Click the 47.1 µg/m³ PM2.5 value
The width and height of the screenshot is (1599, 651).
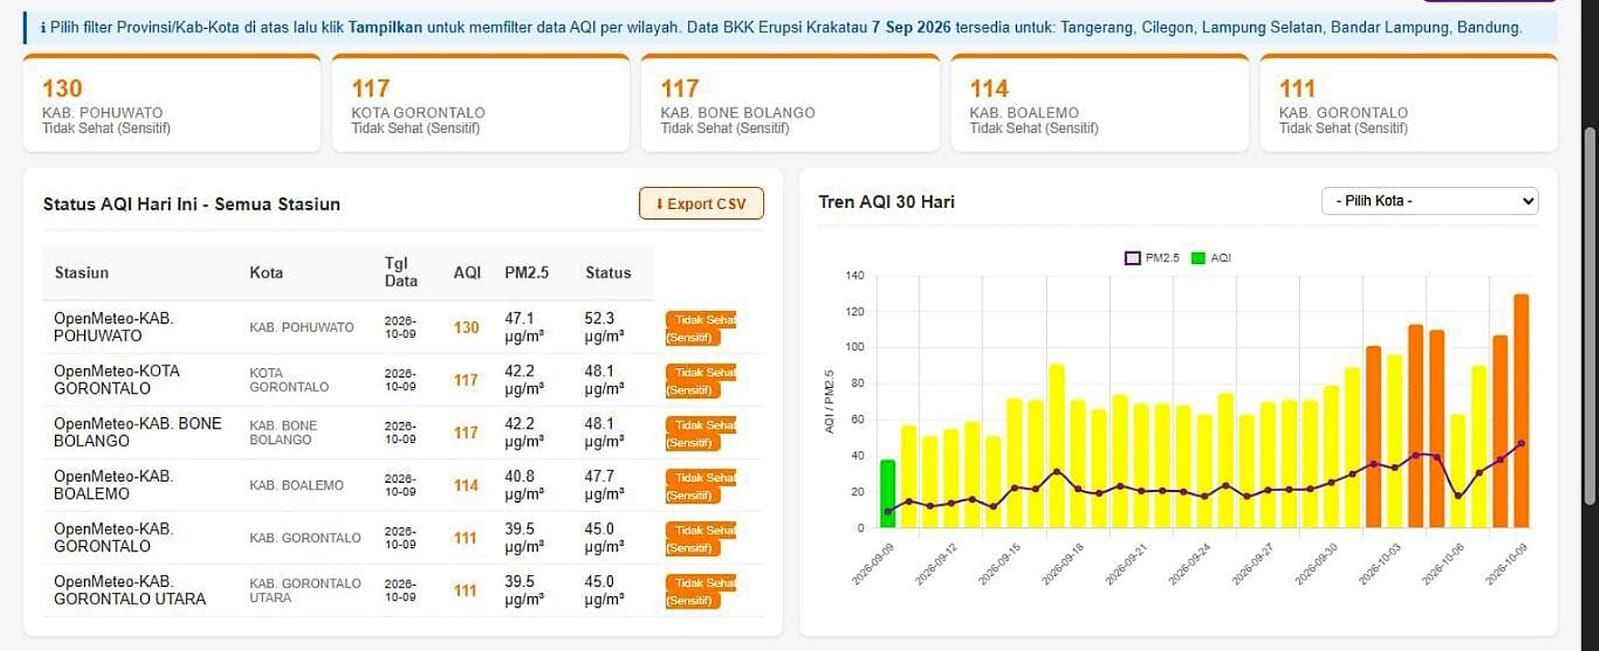click(x=524, y=327)
